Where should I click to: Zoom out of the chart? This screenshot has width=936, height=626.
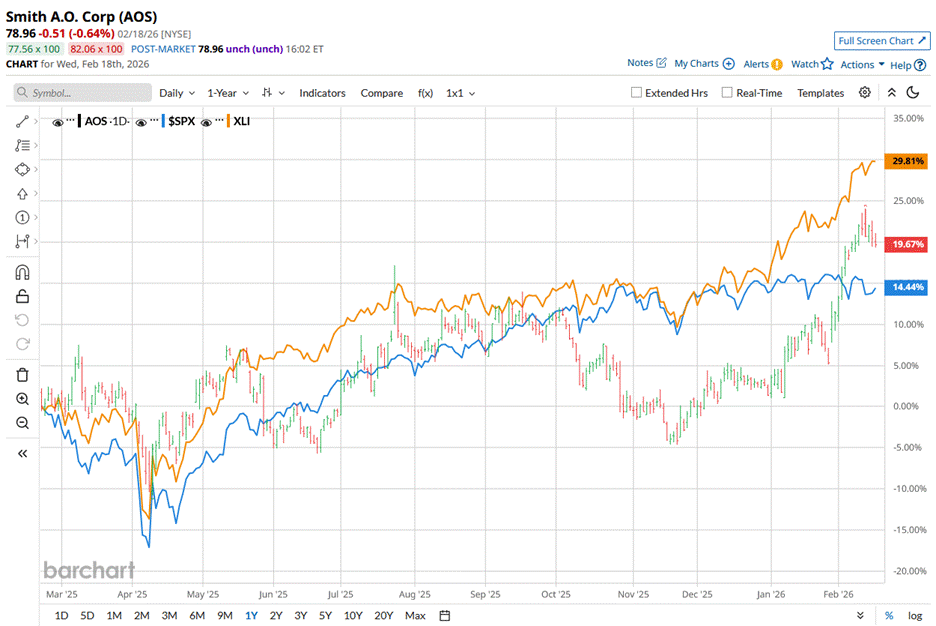click(x=22, y=423)
